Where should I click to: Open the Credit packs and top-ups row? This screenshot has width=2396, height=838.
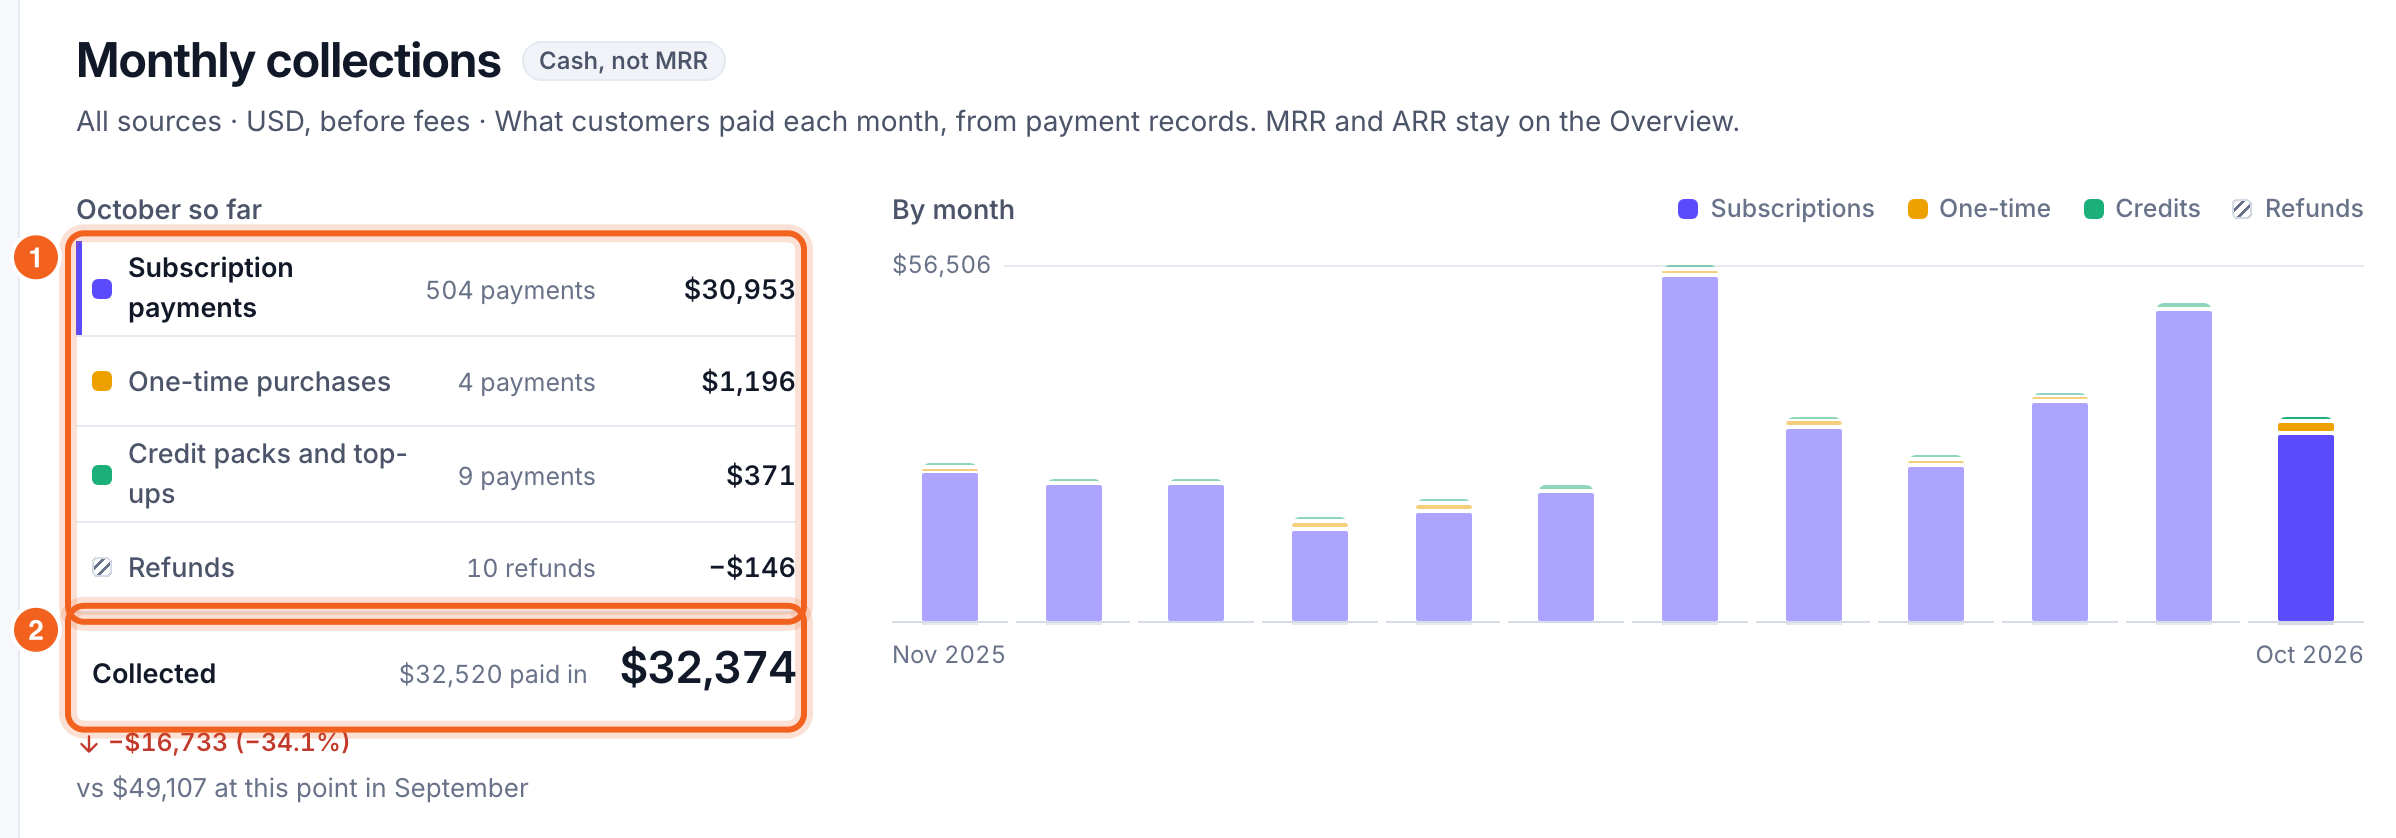click(436, 475)
